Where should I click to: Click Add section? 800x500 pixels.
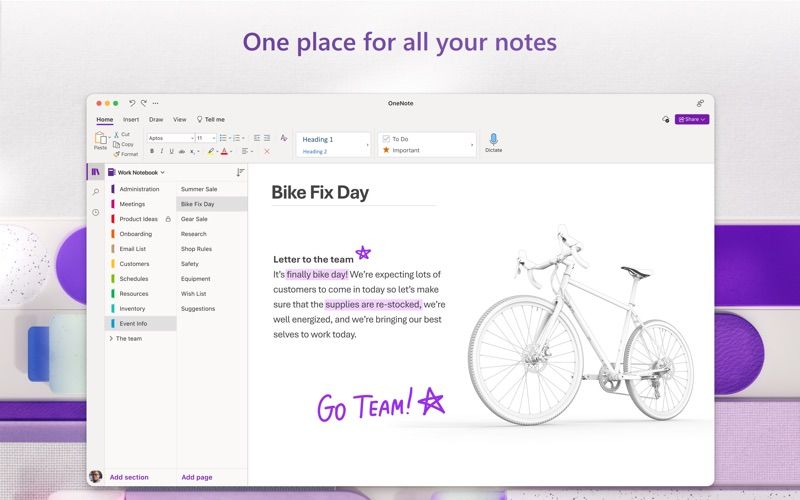(129, 477)
